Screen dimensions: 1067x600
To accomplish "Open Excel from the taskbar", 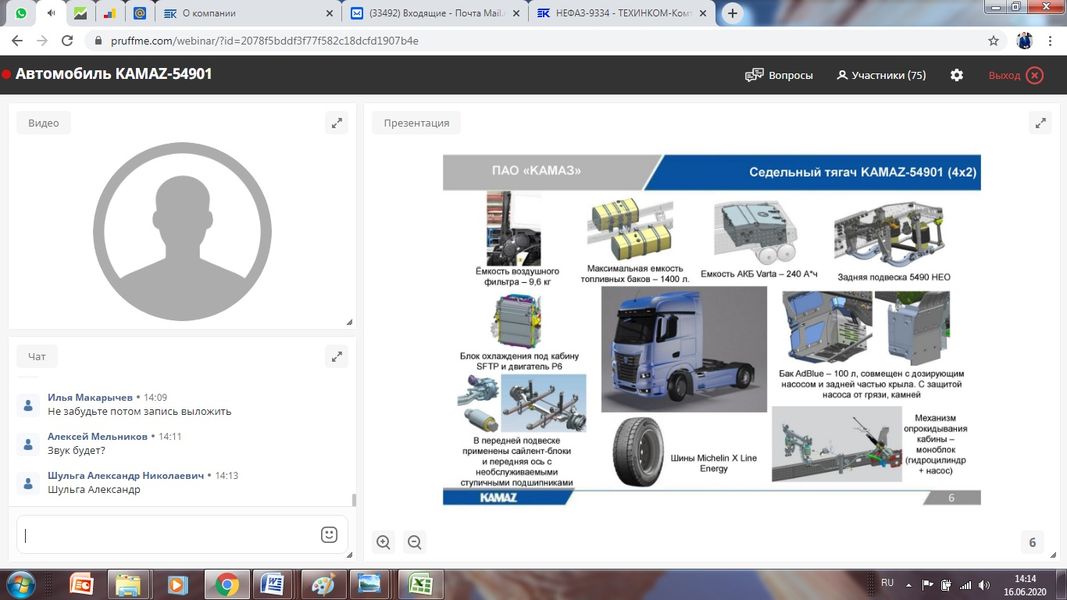I will click(420, 584).
